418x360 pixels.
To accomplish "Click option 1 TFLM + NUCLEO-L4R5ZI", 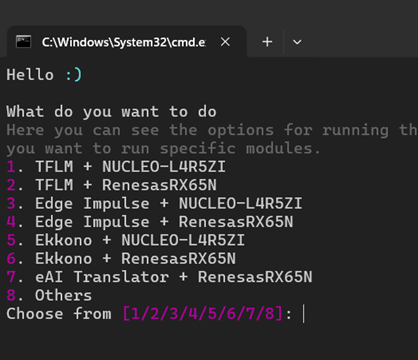I will pos(116,167).
